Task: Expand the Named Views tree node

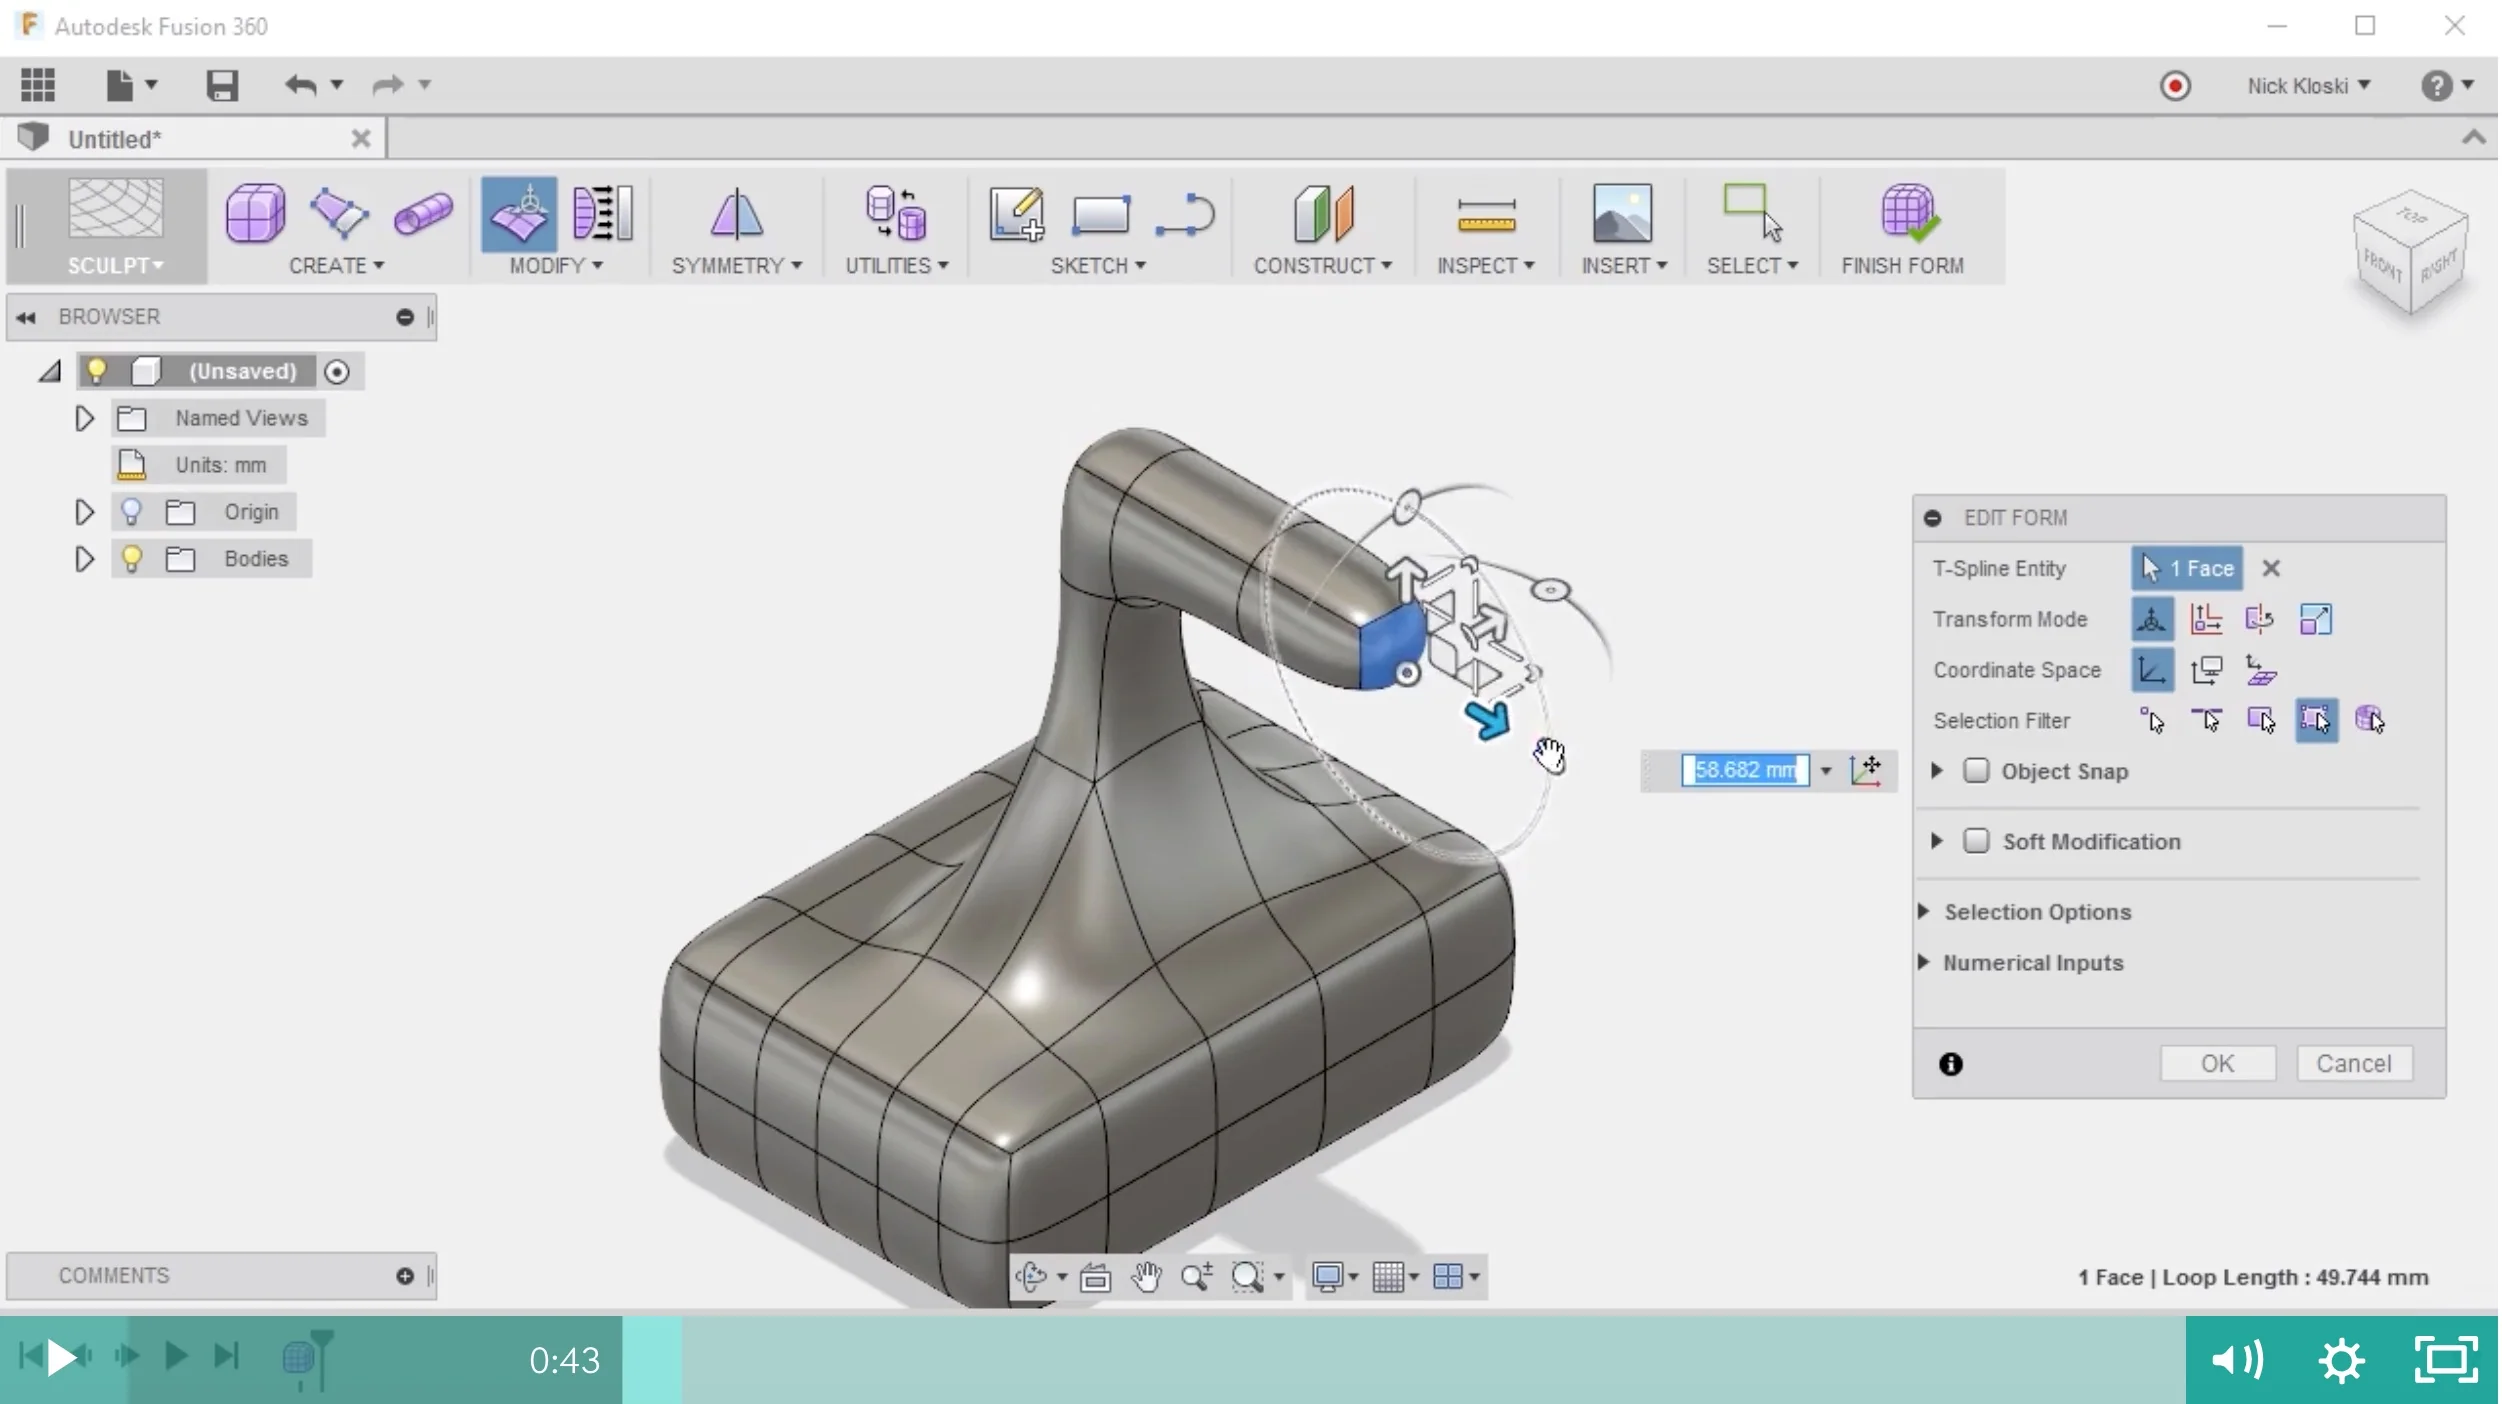Action: pyautogui.click(x=84, y=418)
